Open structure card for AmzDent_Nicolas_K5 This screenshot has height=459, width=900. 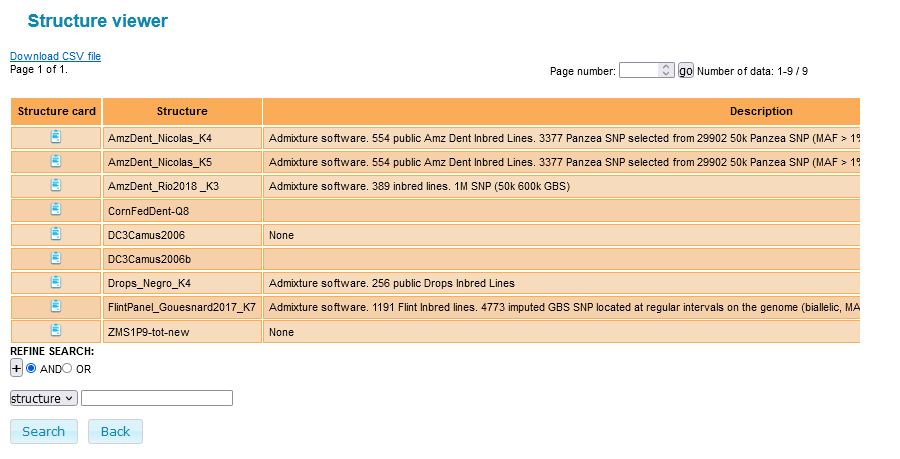[x=56, y=161]
